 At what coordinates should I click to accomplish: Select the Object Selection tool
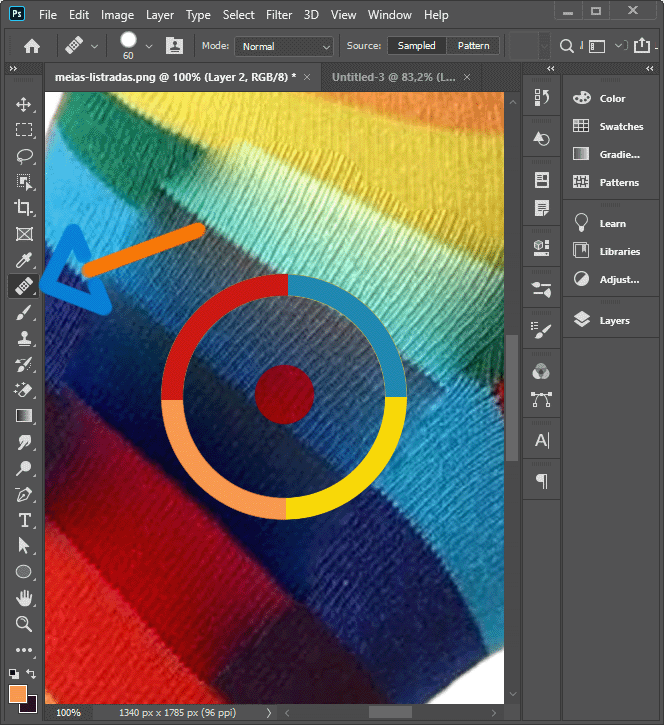(24, 182)
